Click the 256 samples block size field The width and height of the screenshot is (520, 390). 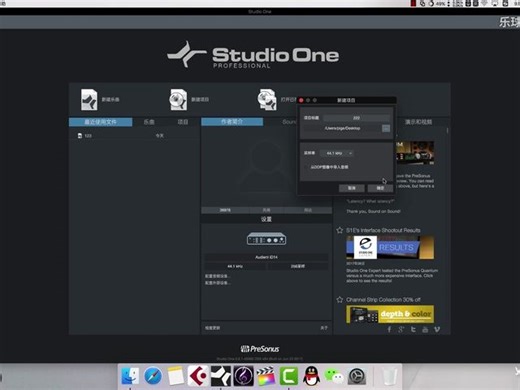point(297,266)
